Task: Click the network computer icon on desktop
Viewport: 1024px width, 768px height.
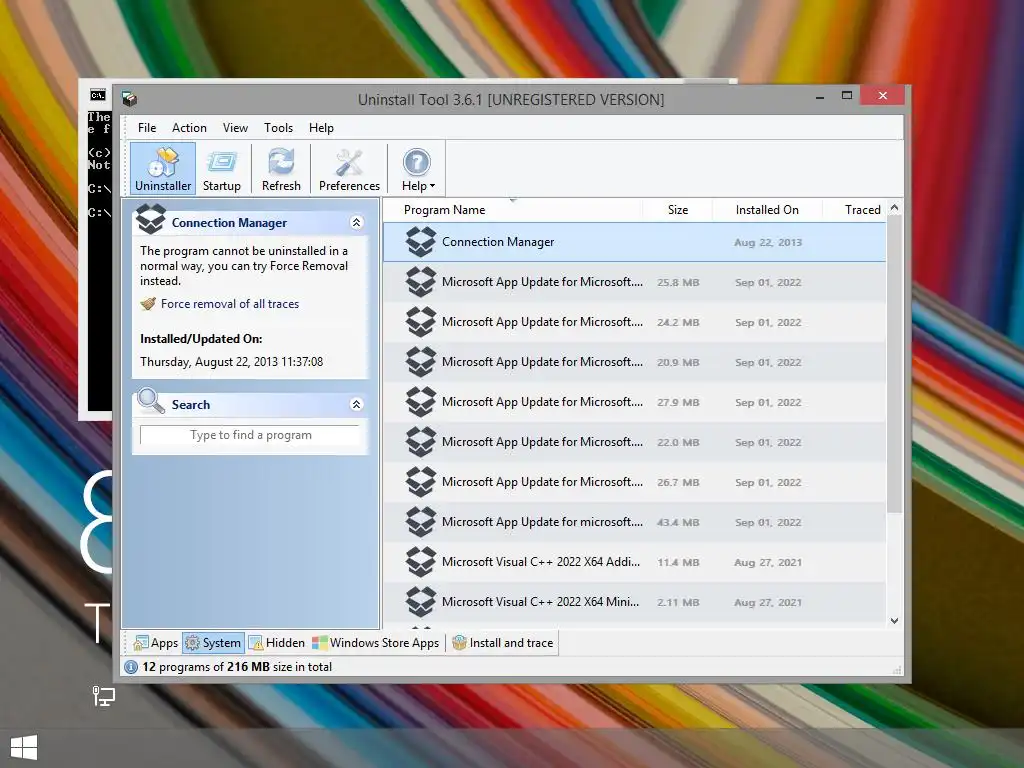Action: [x=103, y=696]
